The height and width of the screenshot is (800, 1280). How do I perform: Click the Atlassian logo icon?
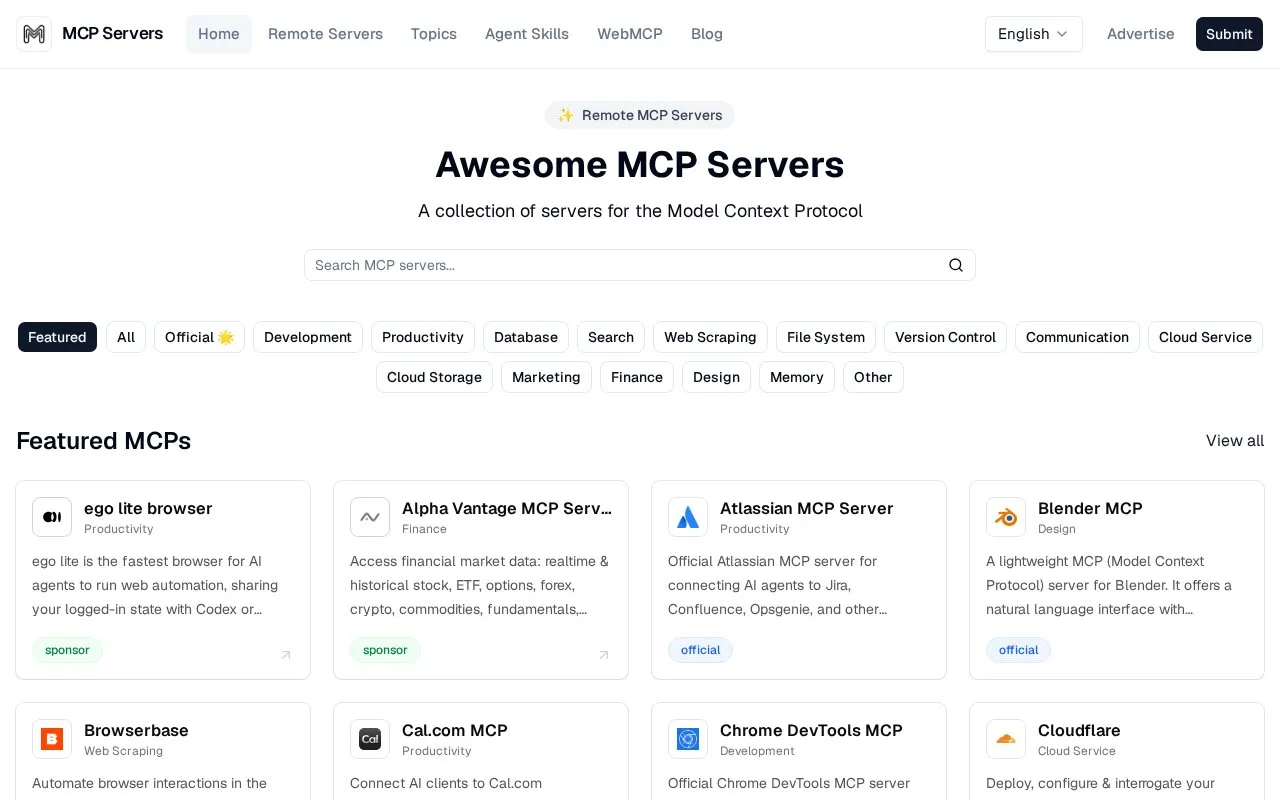point(688,517)
